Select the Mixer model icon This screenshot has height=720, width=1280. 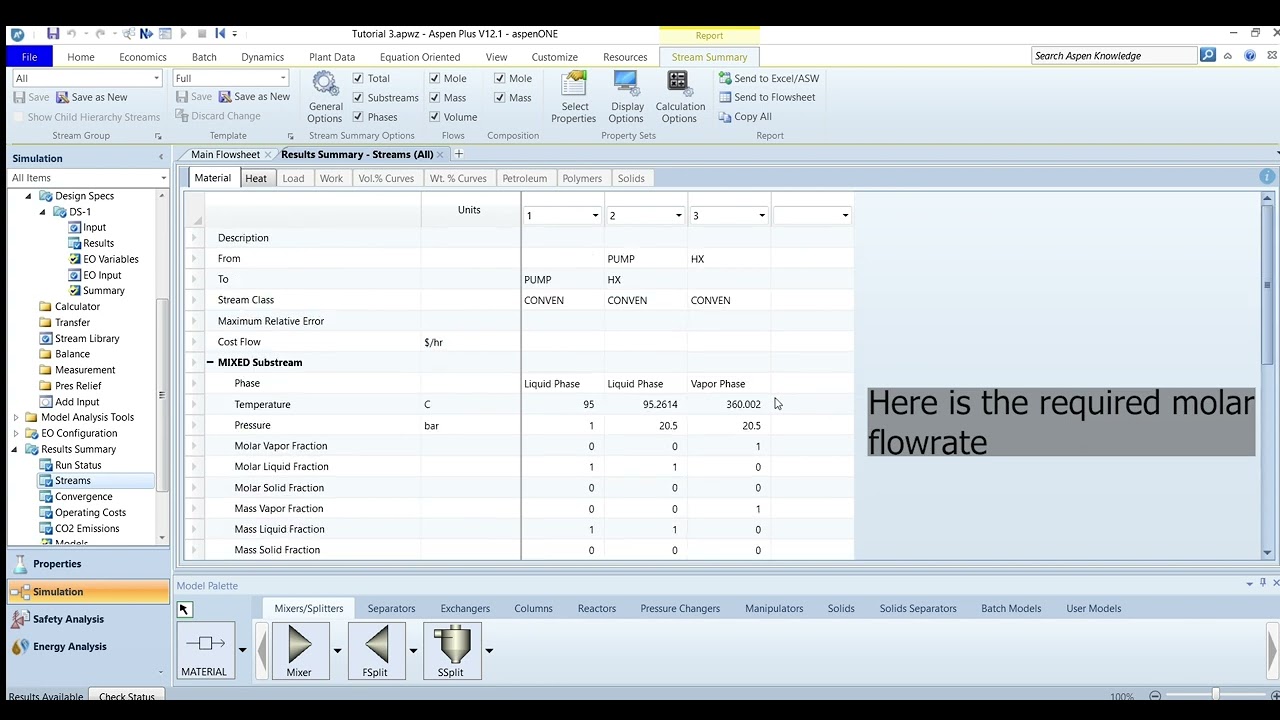[x=299, y=651]
